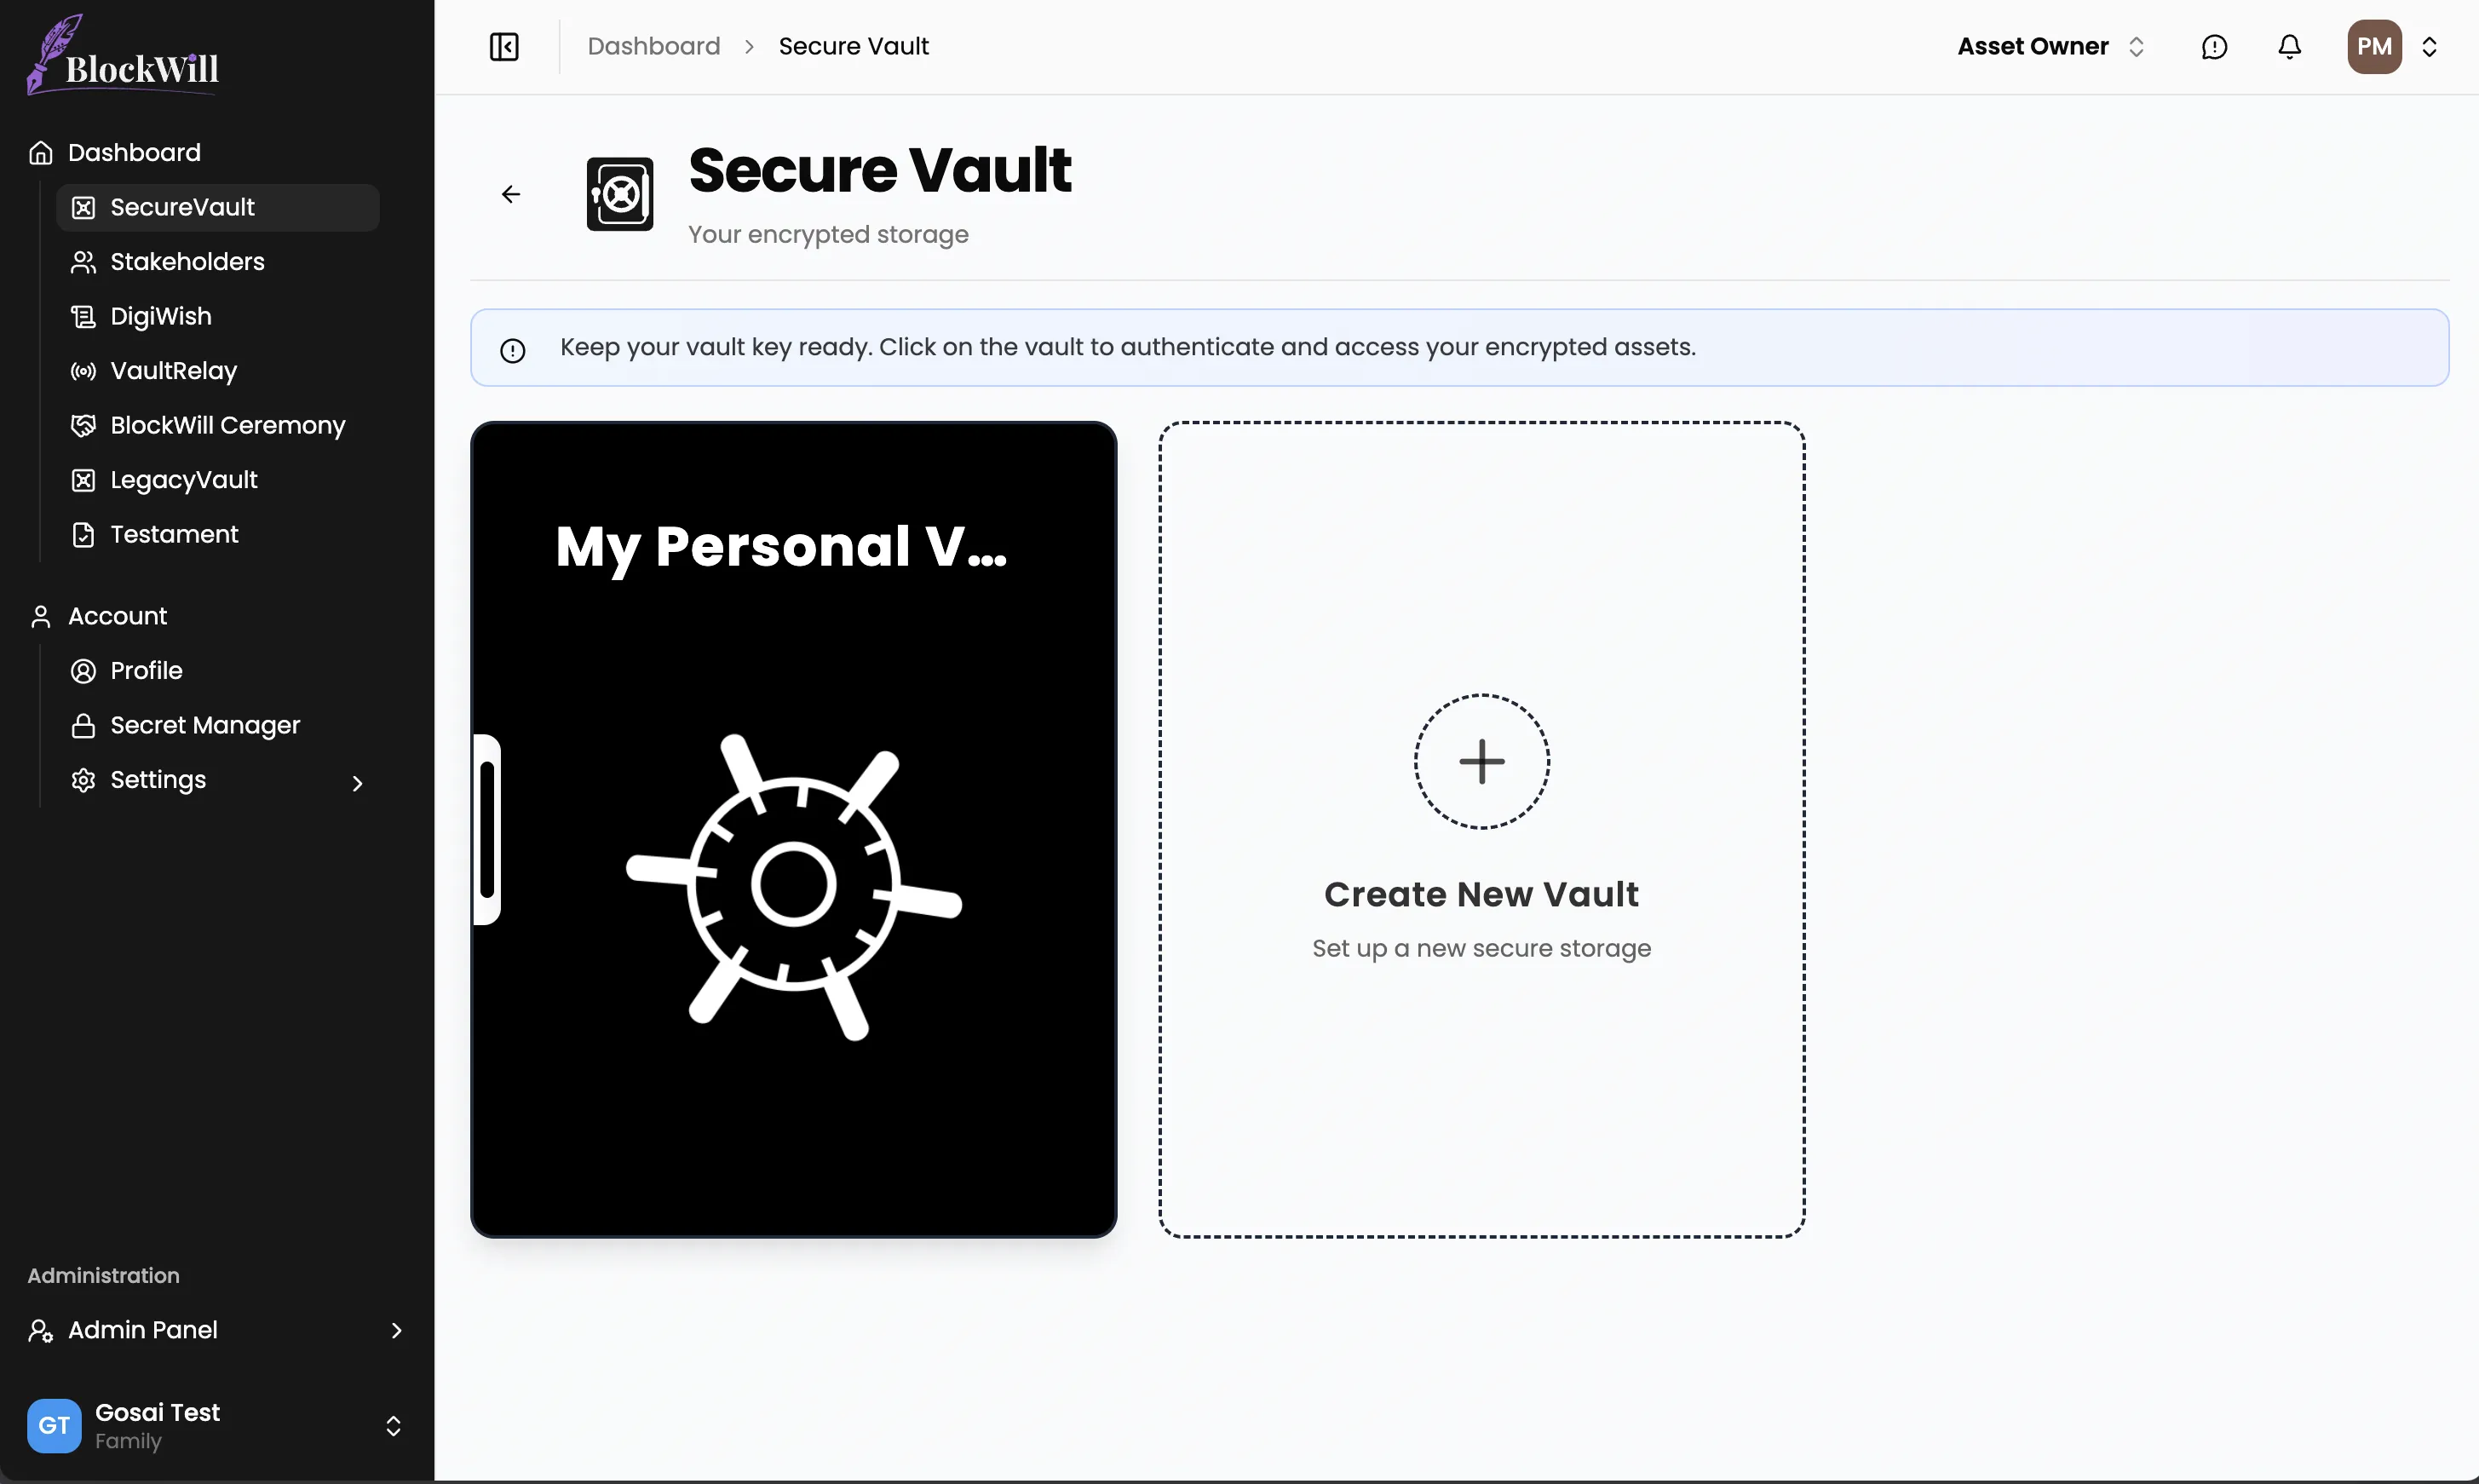This screenshot has height=1484, width=2479.
Task: Go to DigiWish in the sidebar
Action: click(160, 317)
